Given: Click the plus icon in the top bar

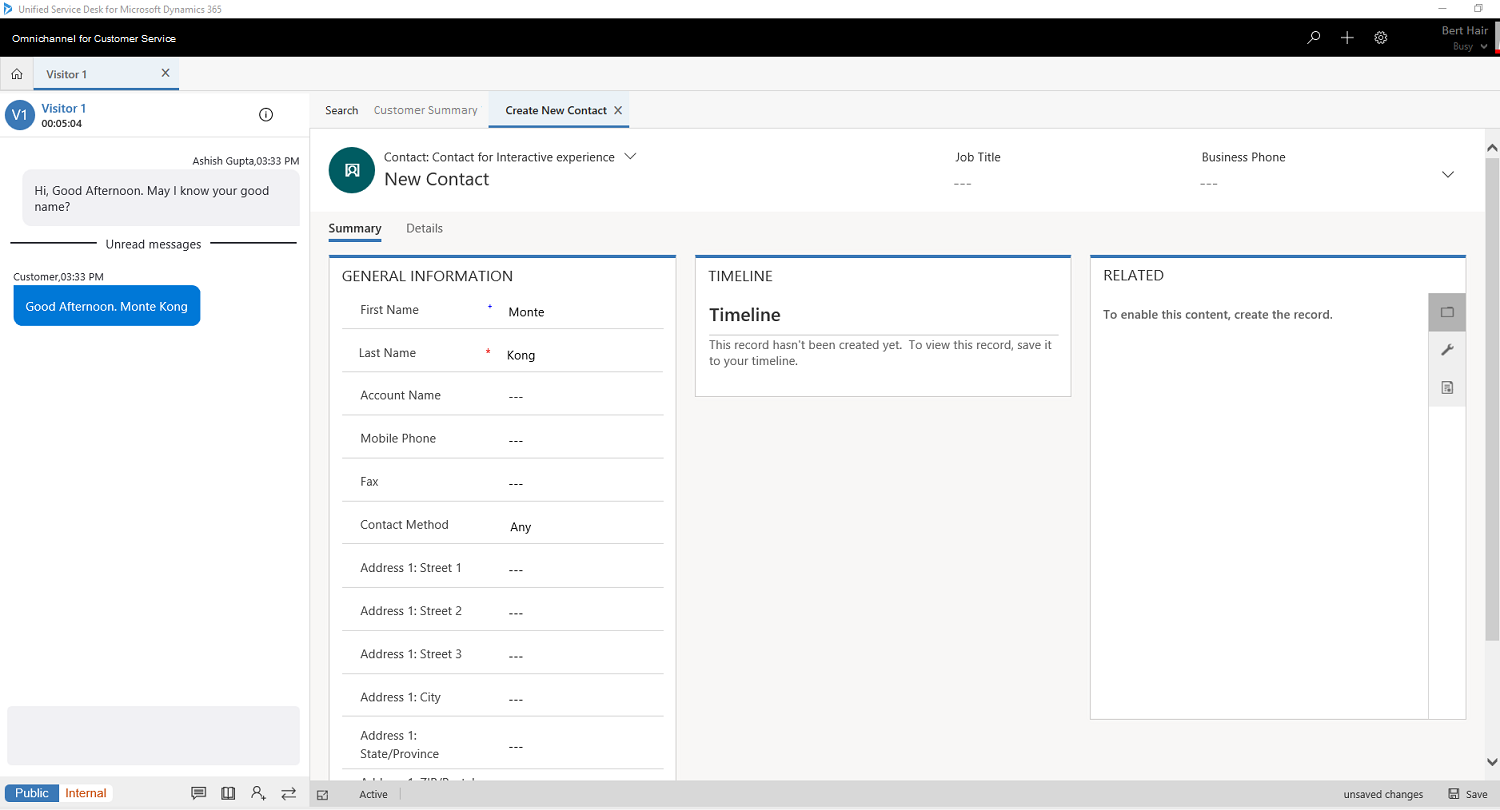Looking at the screenshot, I should [1347, 38].
